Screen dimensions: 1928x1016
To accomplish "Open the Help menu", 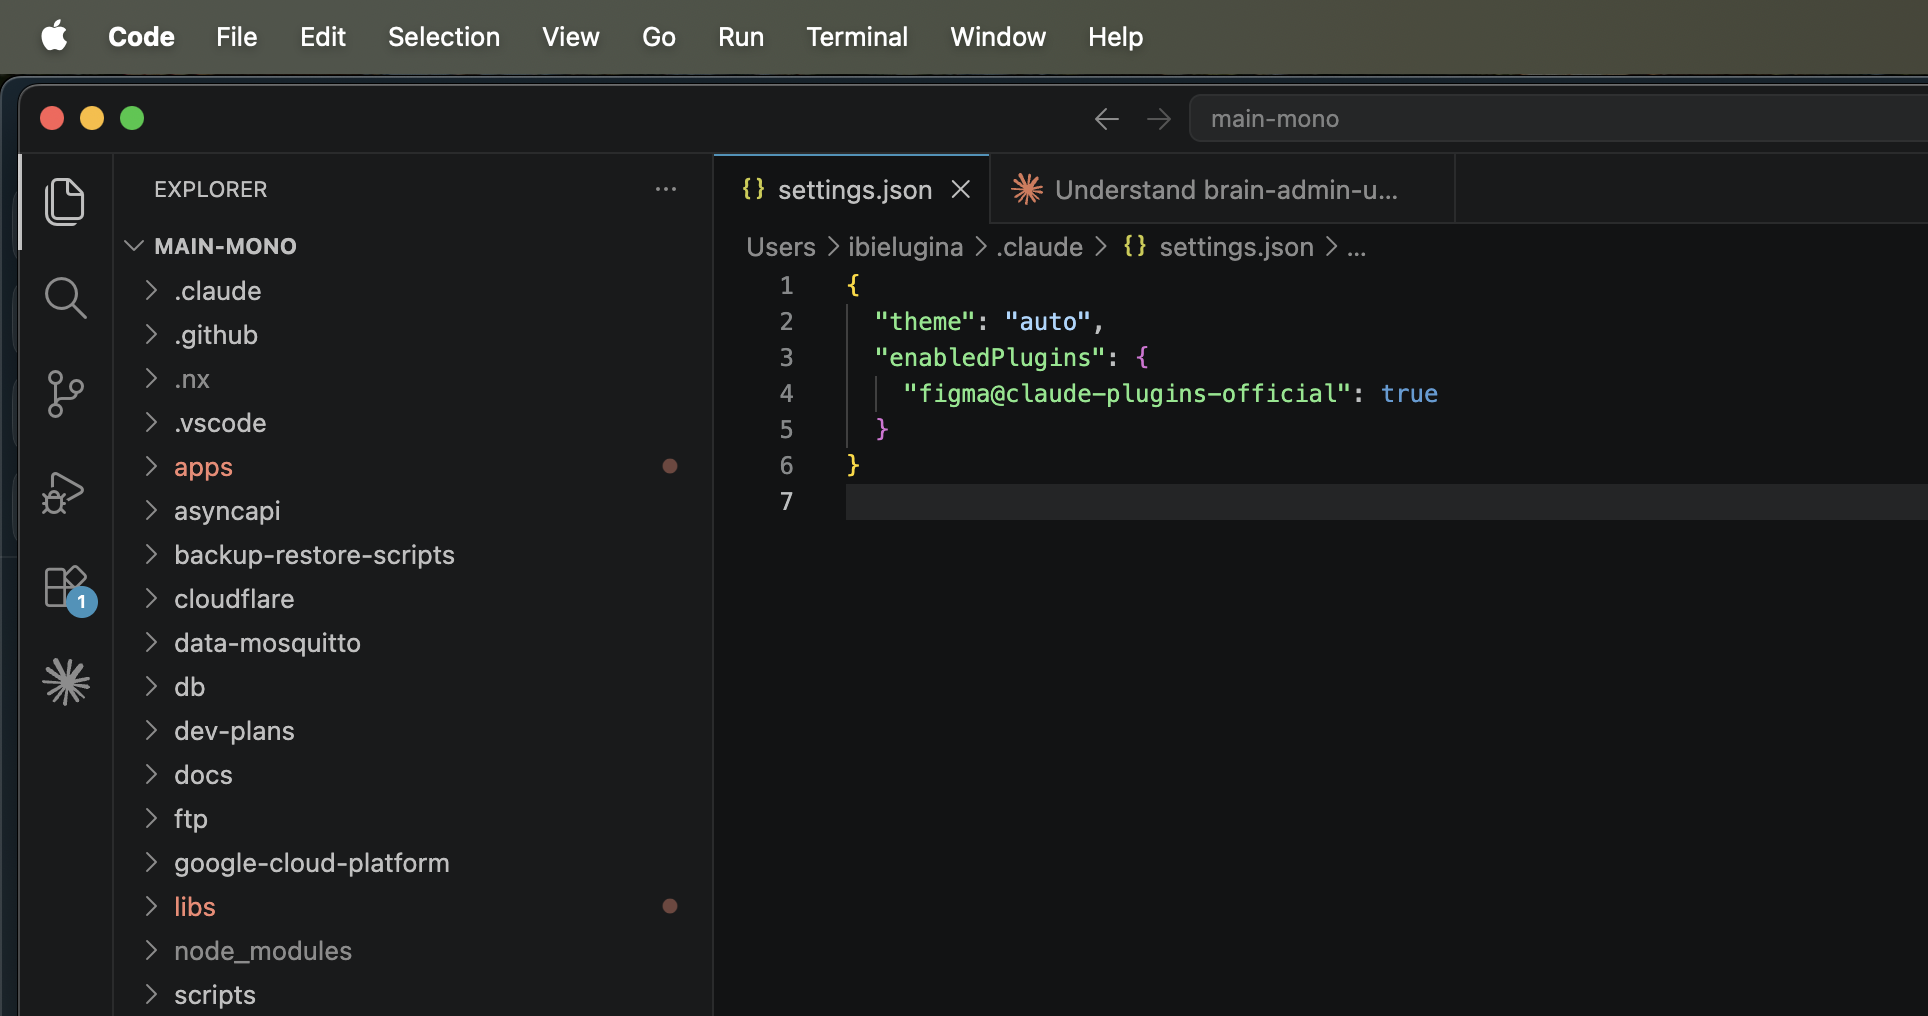I will click(1115, 37).
